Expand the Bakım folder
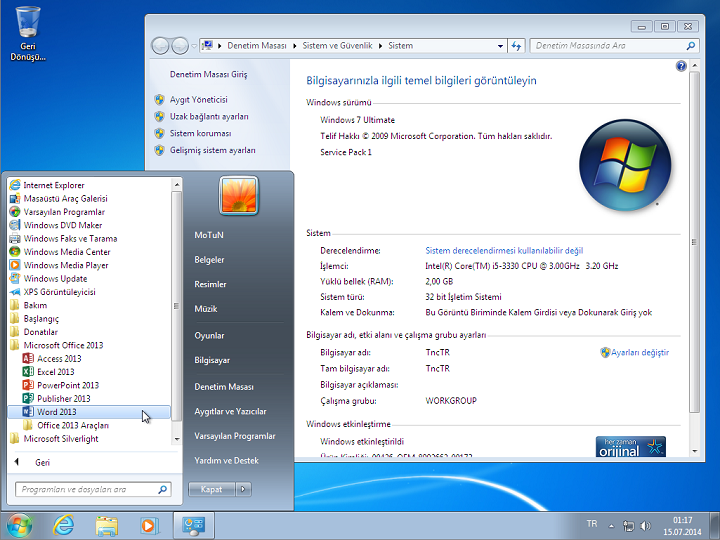 coord(28,305)
